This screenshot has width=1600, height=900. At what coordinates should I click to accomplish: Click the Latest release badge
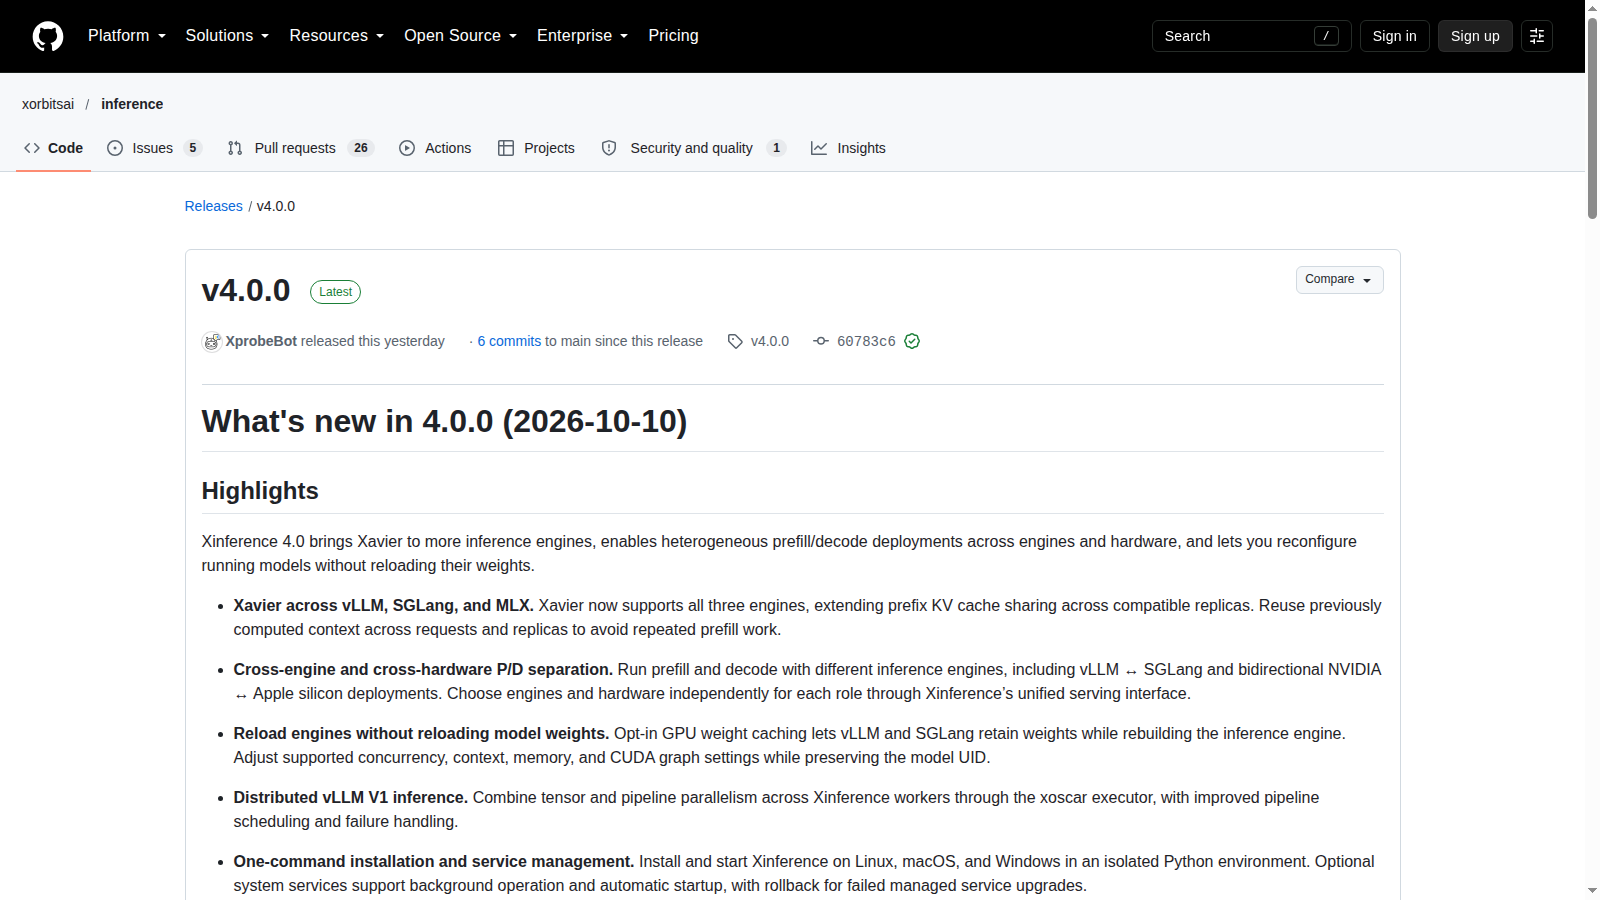(335, 292)
